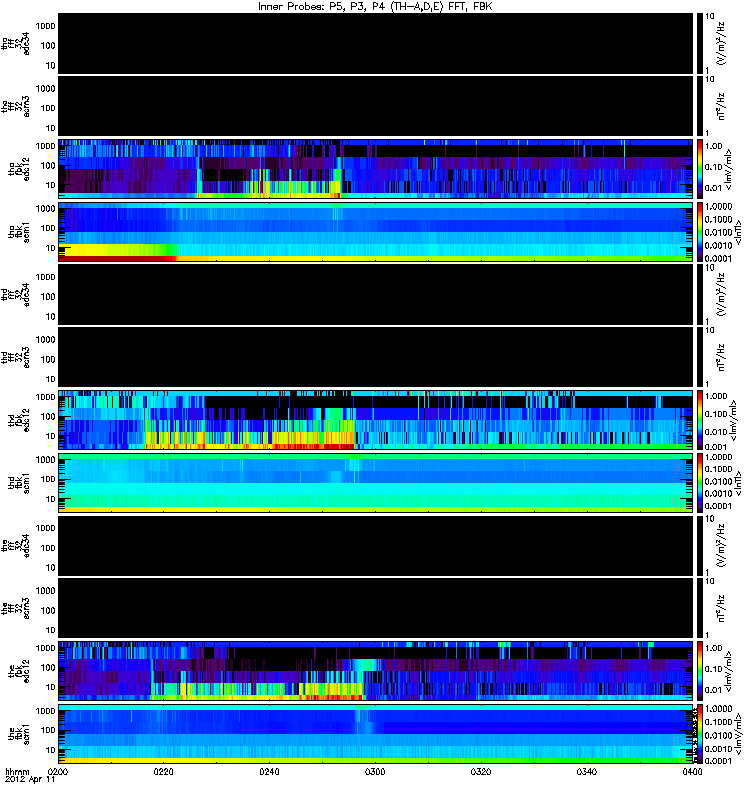
Task: Click the 0200 time axis label
Action: pyautogui.click(x=58, y=771)
